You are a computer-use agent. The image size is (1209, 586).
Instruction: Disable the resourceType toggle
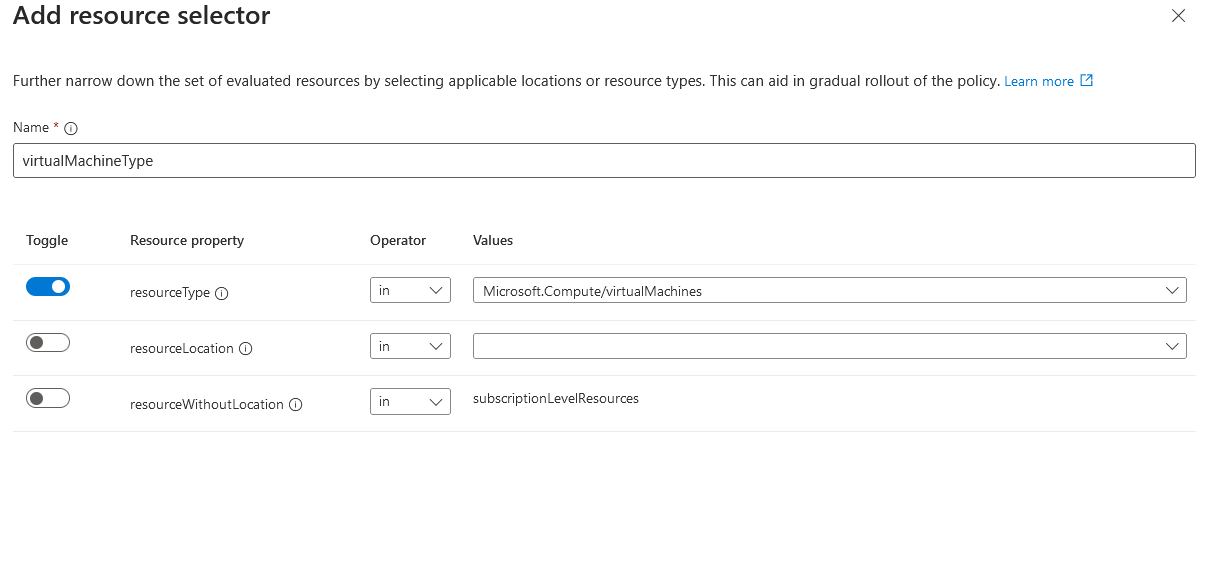pyautogui.click(x=48, y=287)
